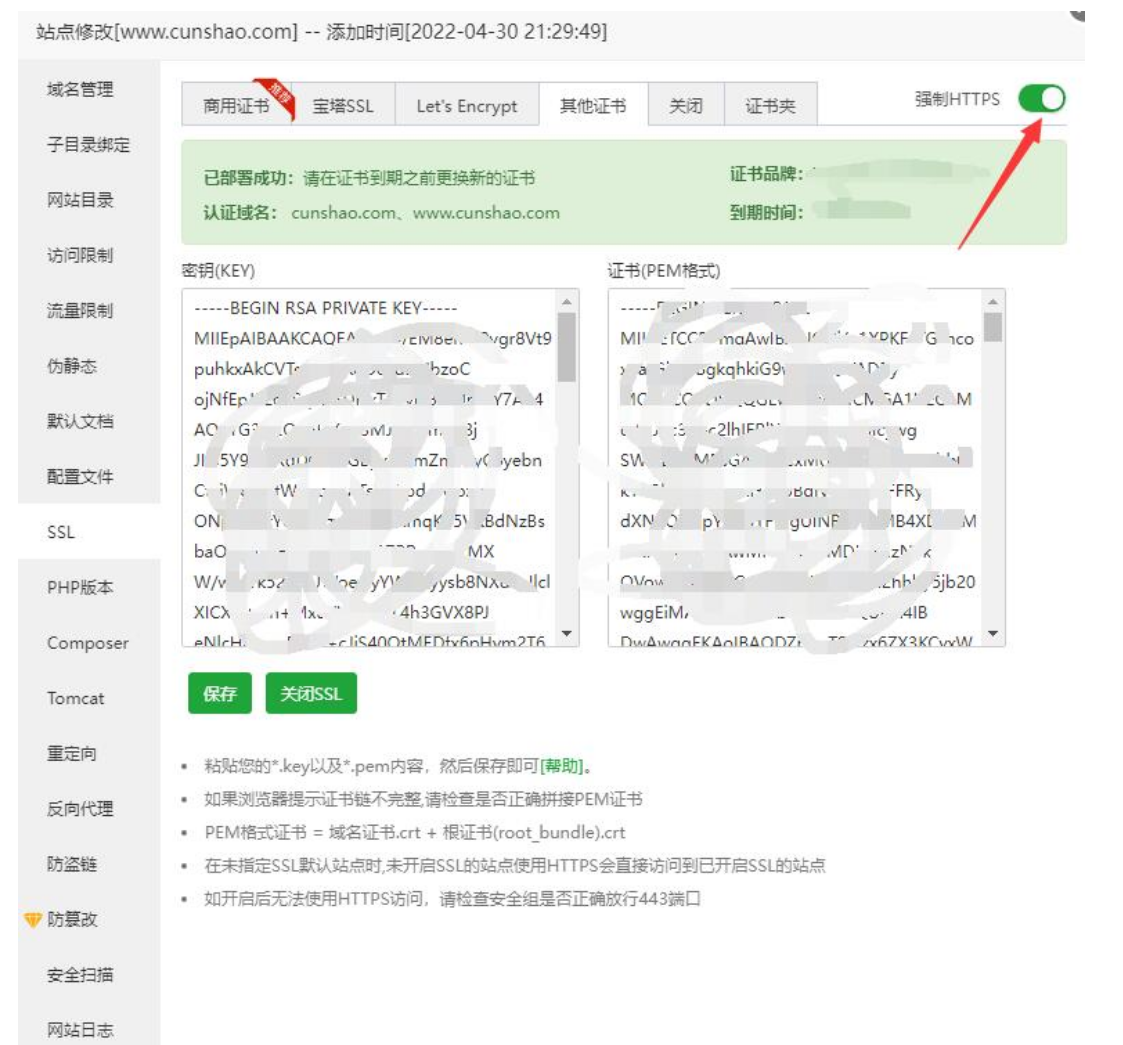Click the 关闭 tab
This screenshot has height=1045, width=1123.
(x=685, y=106)
